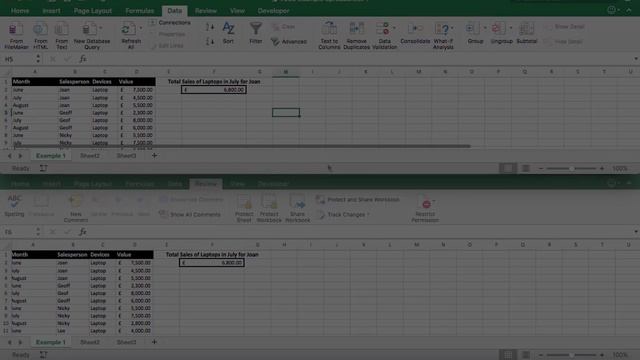Click 'Total Sales of Laptops' heading, bottom window
The height and width of the screenshot is (360, 640).
click(212, 254)
